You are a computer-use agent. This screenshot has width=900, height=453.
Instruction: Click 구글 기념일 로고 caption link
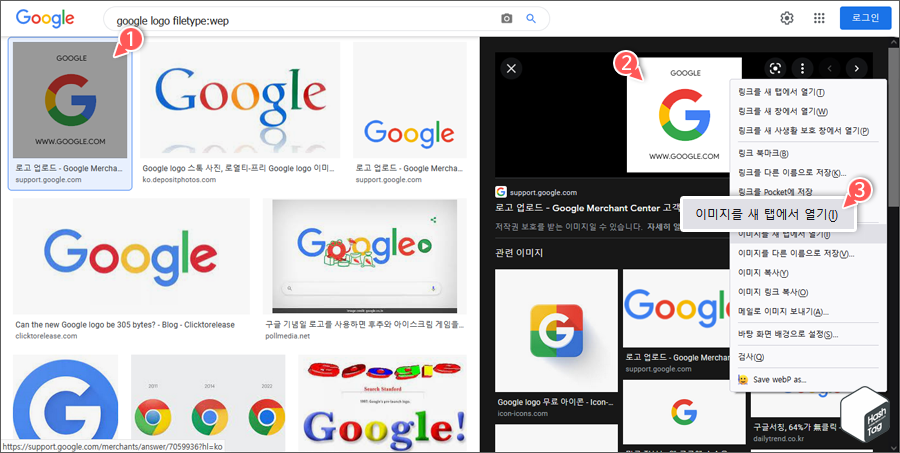364,325
